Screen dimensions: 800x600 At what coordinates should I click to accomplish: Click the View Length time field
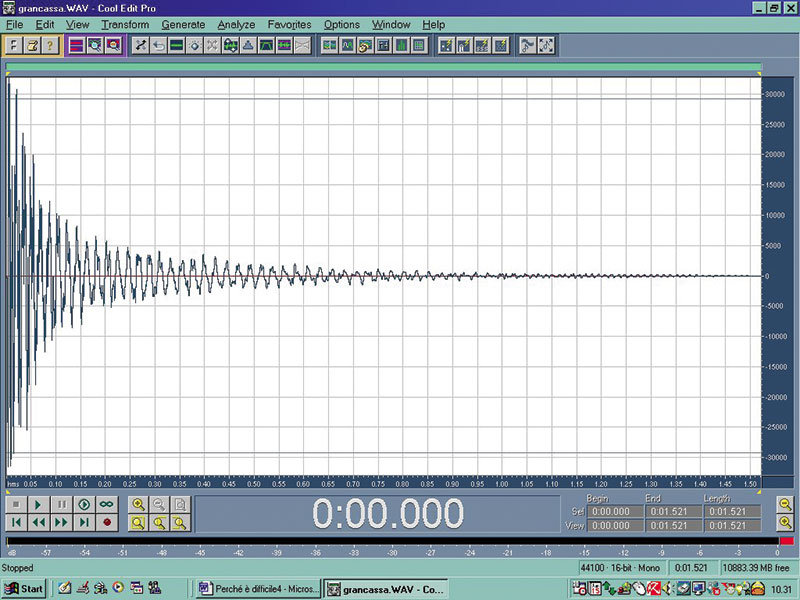coord(732,526)
